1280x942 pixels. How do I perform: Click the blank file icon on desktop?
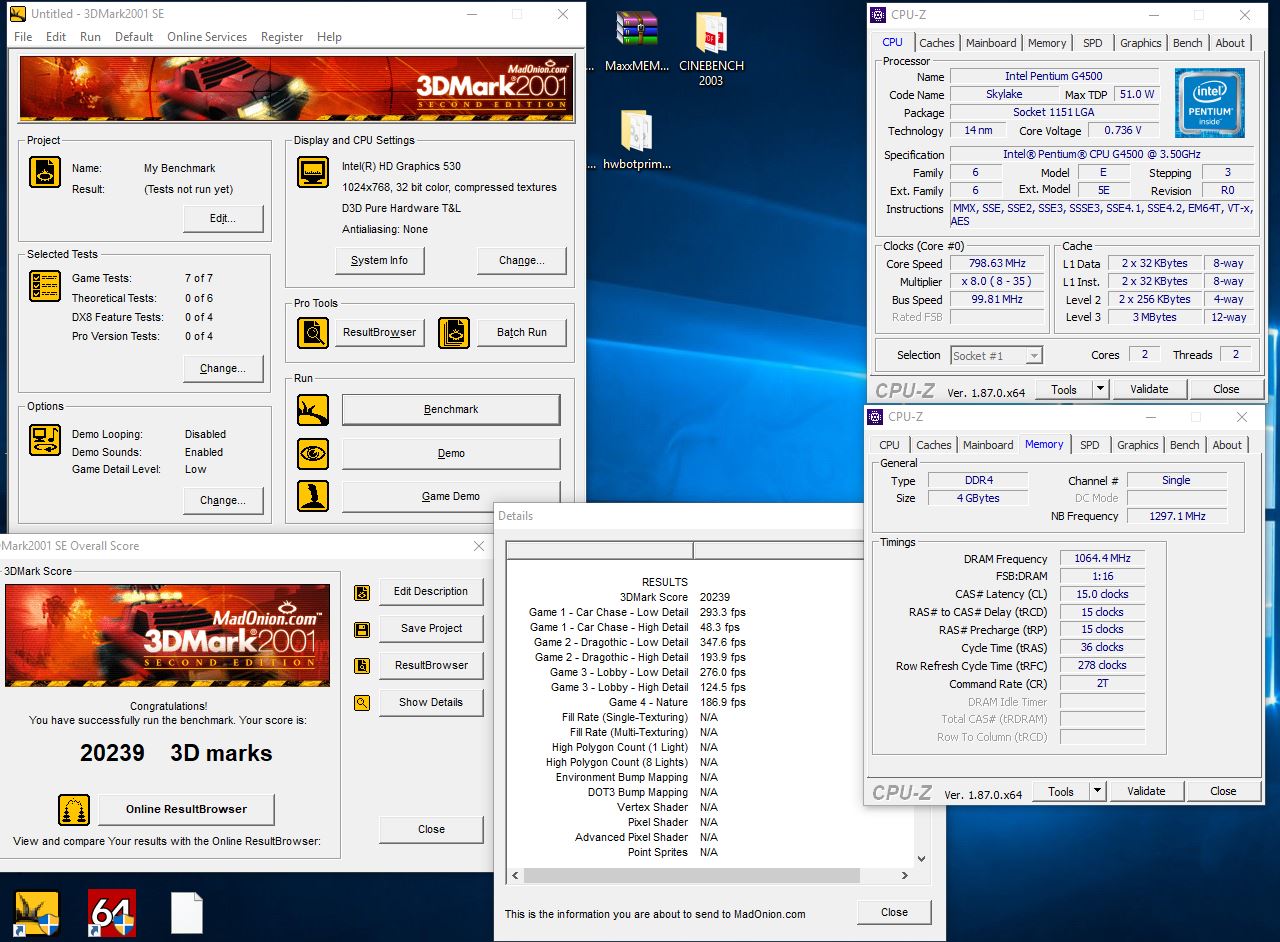click(187, 913)
